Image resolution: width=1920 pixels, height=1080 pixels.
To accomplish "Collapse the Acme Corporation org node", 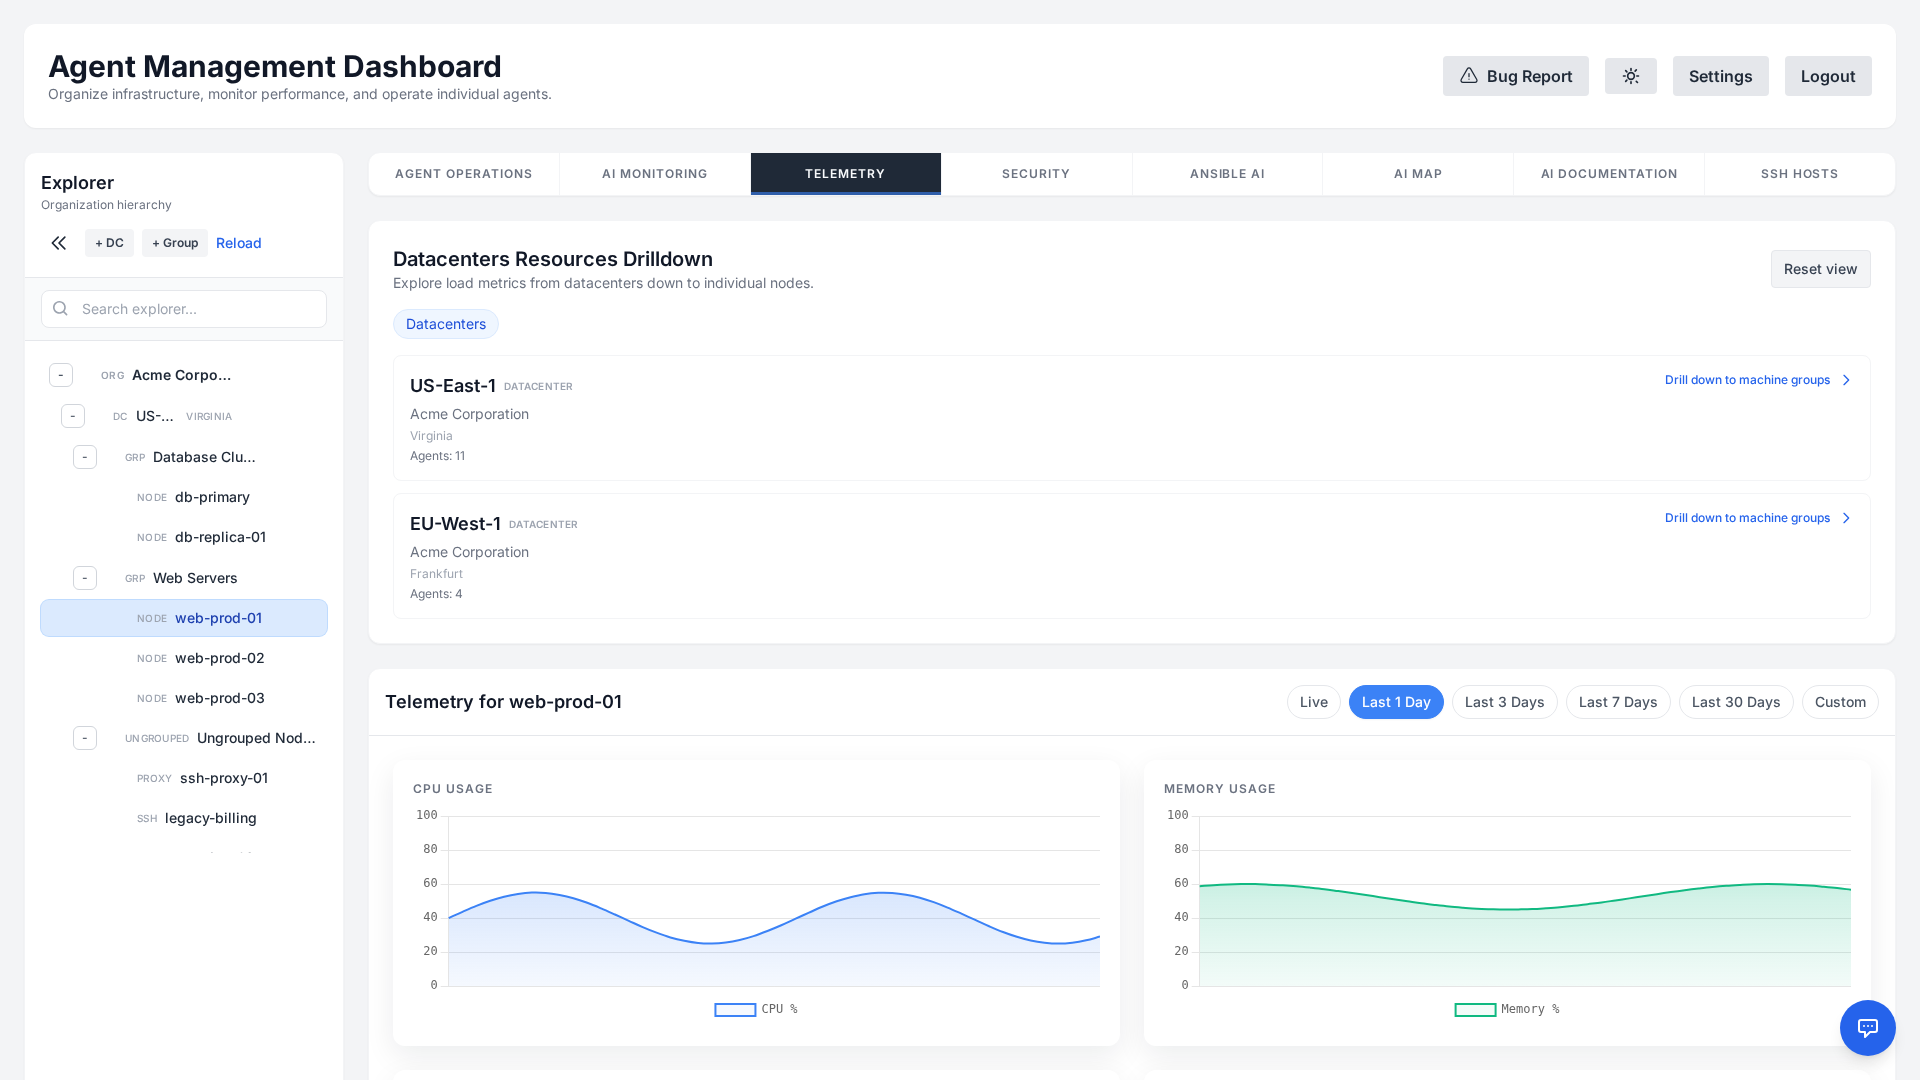I will click(61, 375).
